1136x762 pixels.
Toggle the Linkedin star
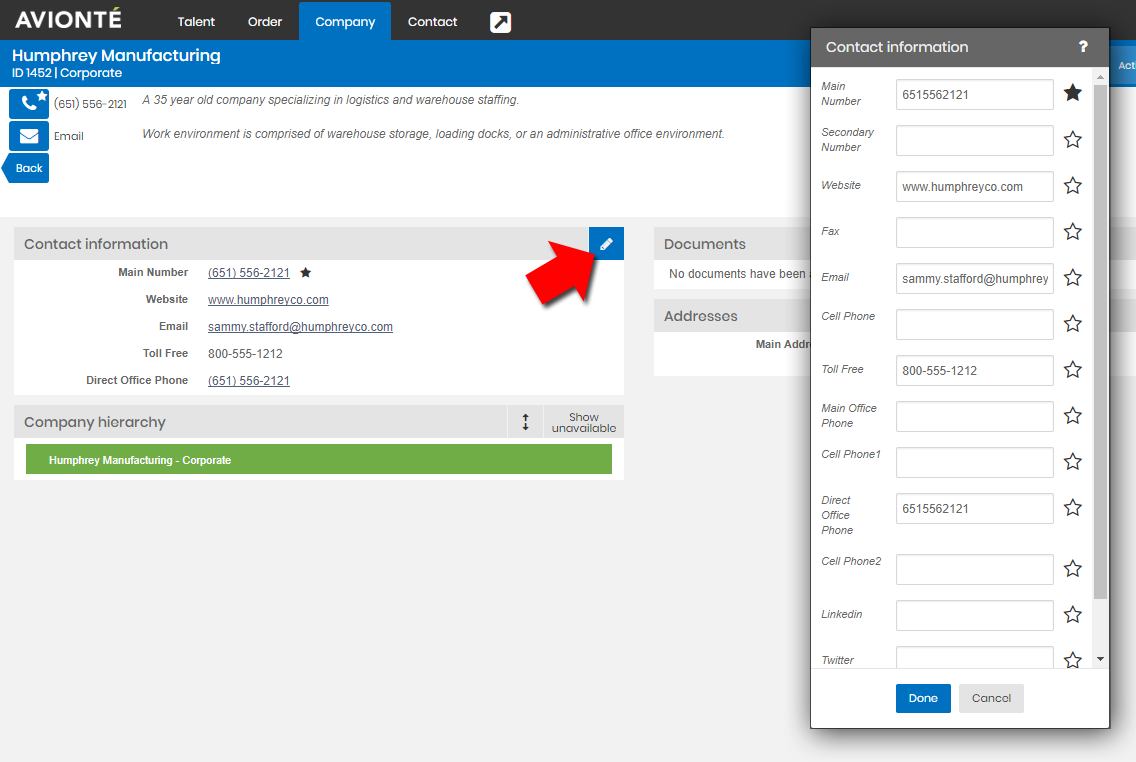click(1073, 614)
